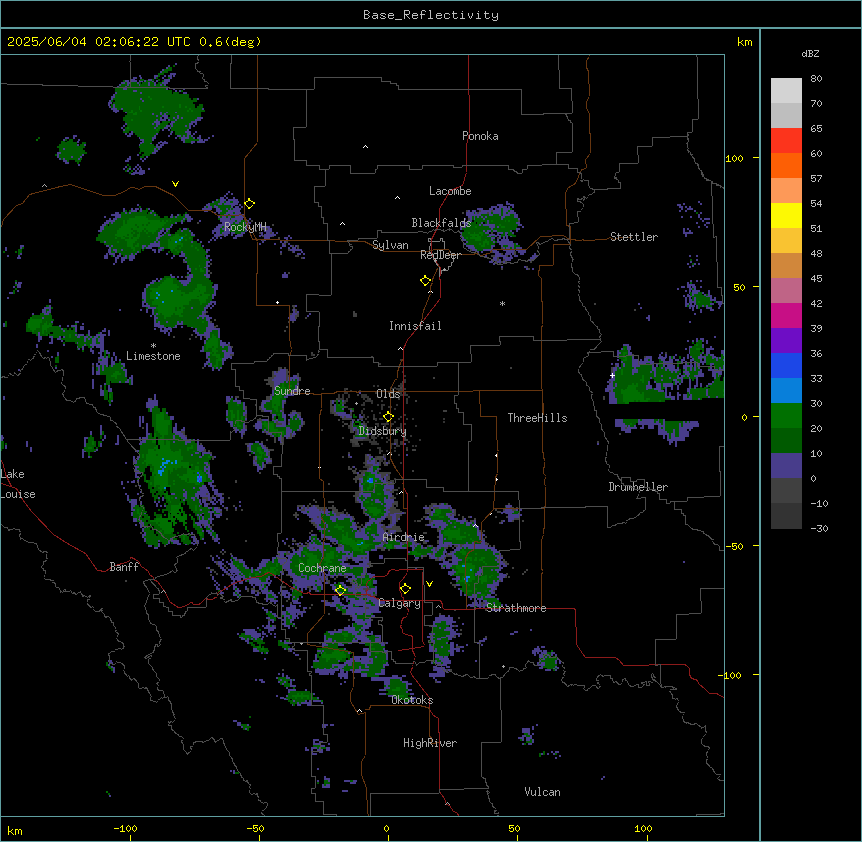Viewport: 862px width, 842px height.
Task: Click the Calgary city label
Action: tap(400, 603)
